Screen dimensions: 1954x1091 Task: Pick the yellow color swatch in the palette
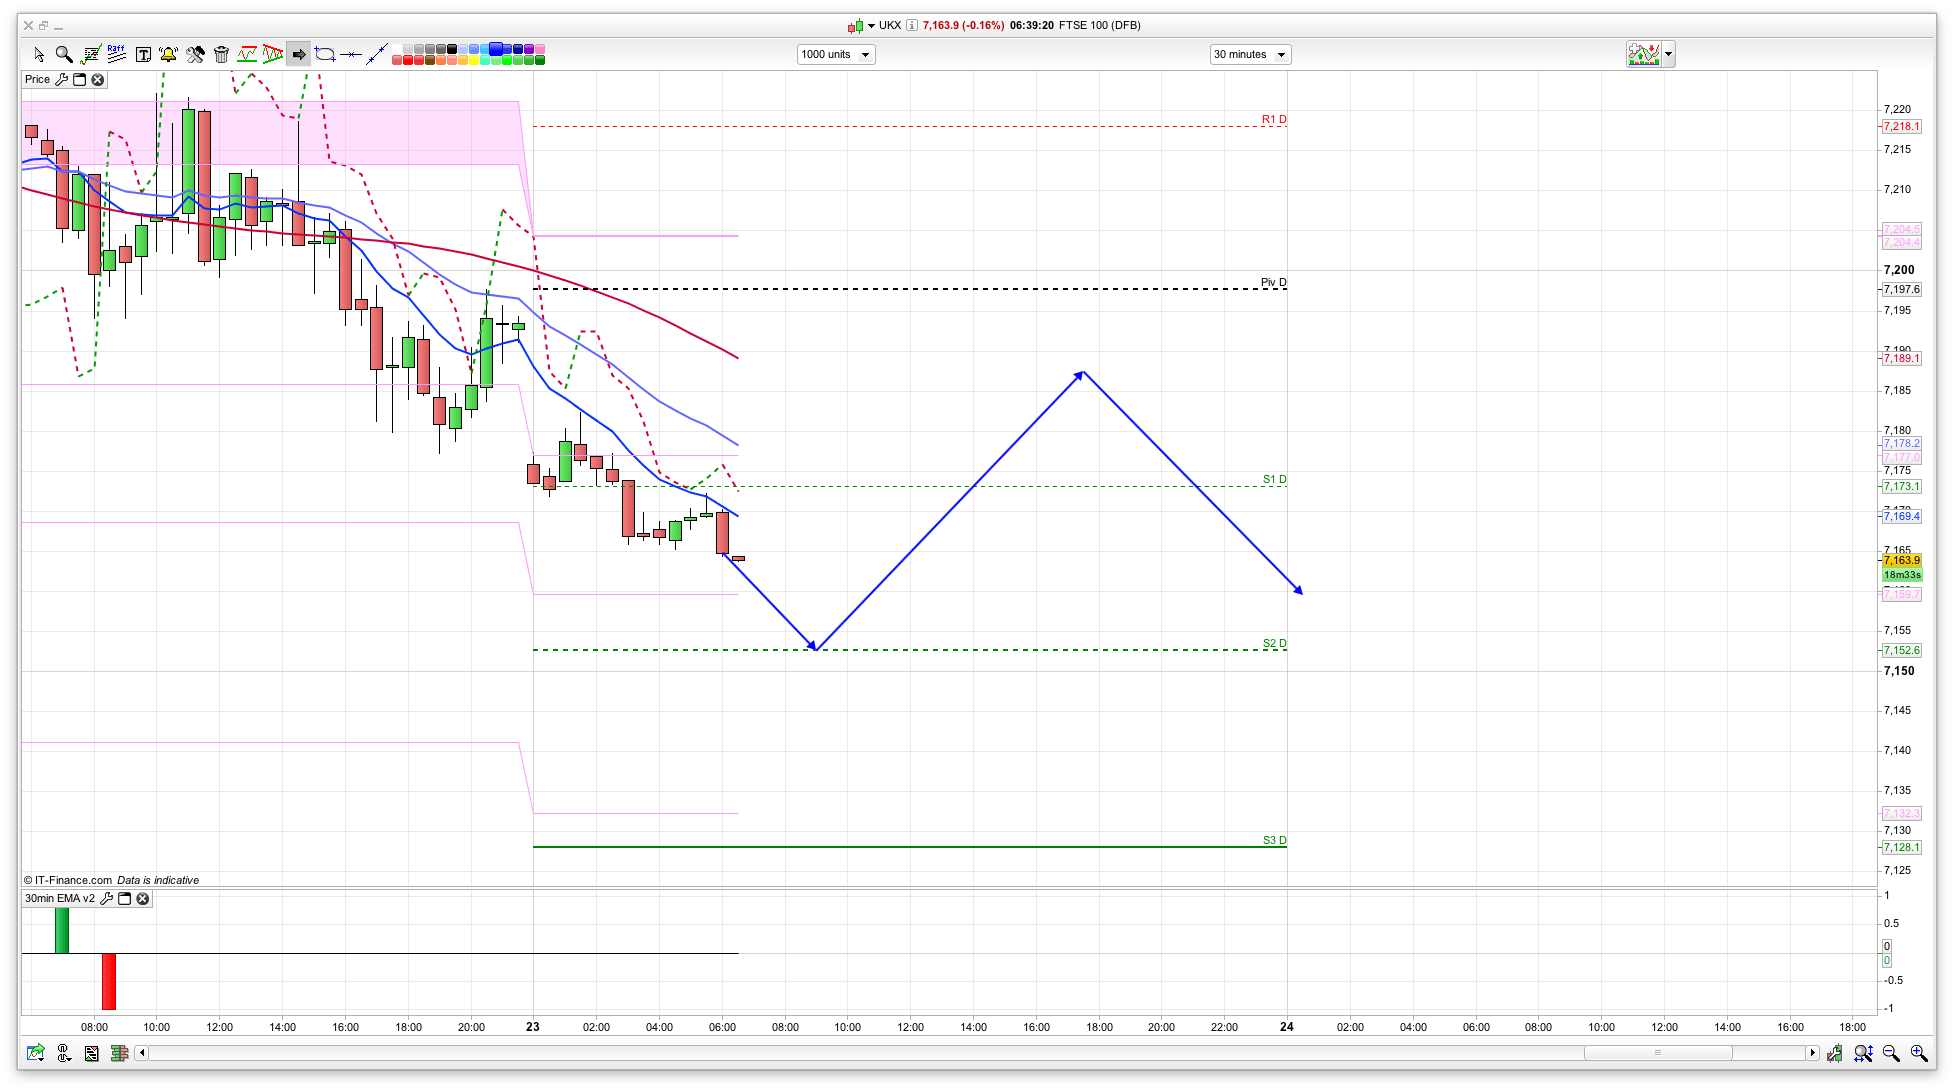pos(474,60)
